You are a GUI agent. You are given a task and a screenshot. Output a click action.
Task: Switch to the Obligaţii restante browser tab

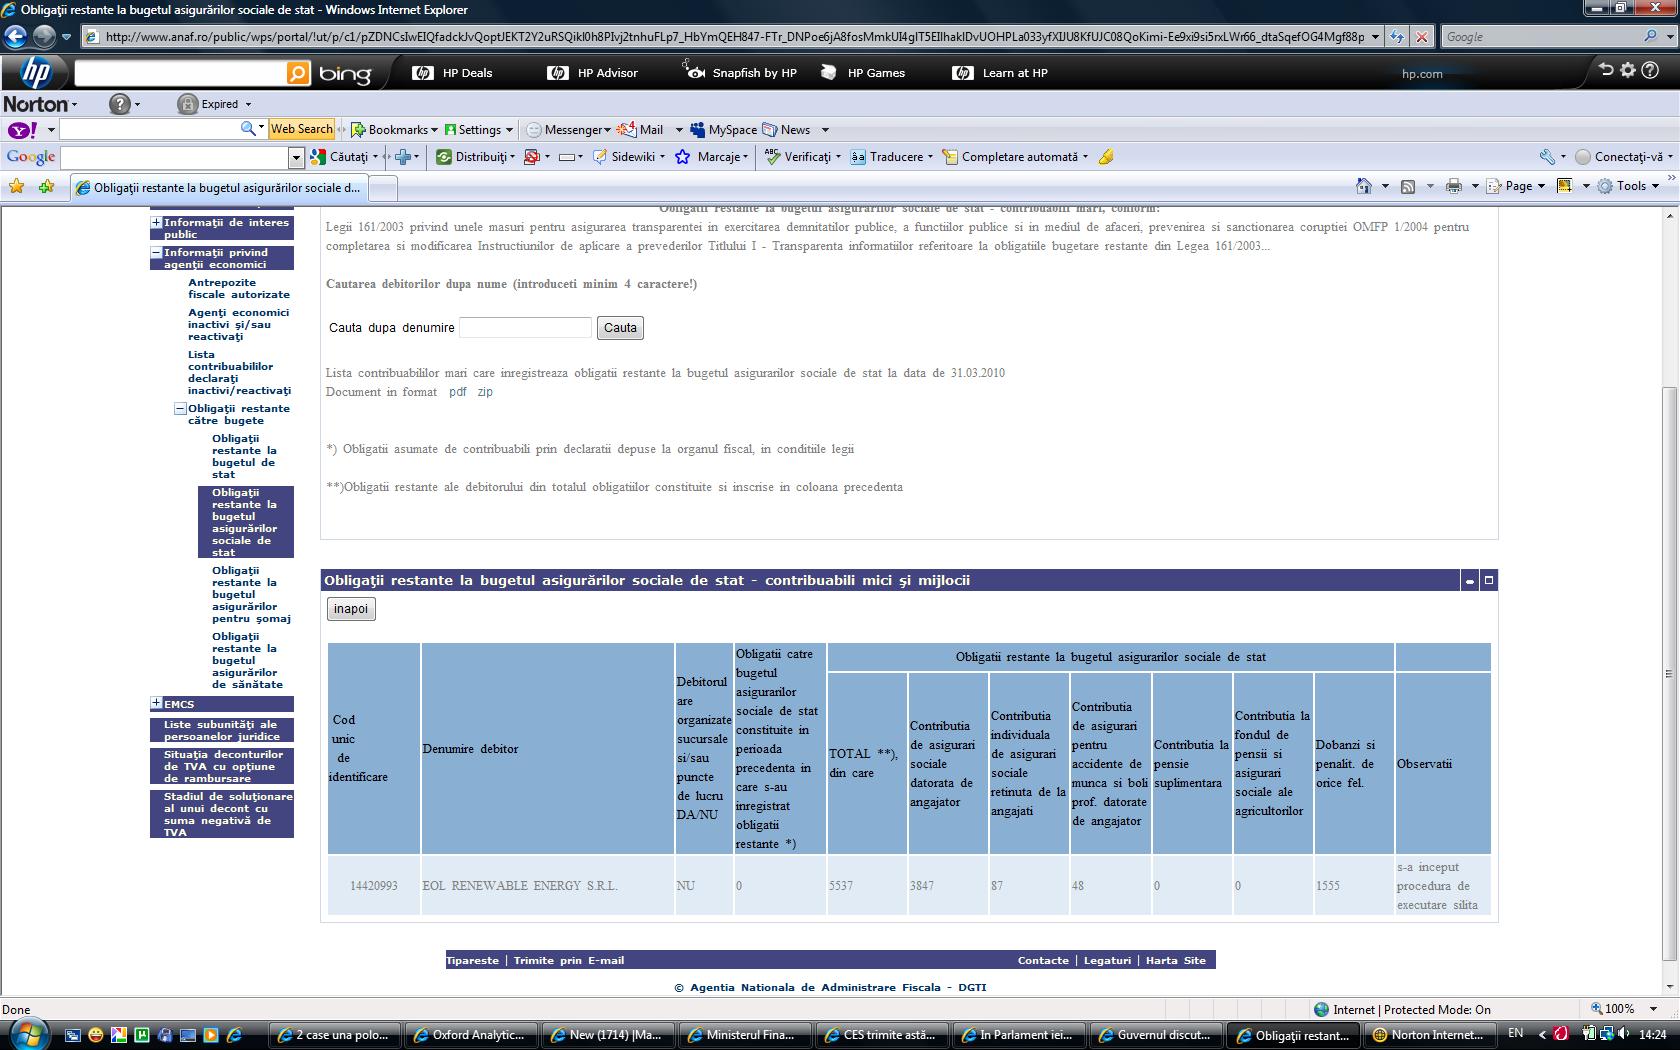[x=220, y=187]
